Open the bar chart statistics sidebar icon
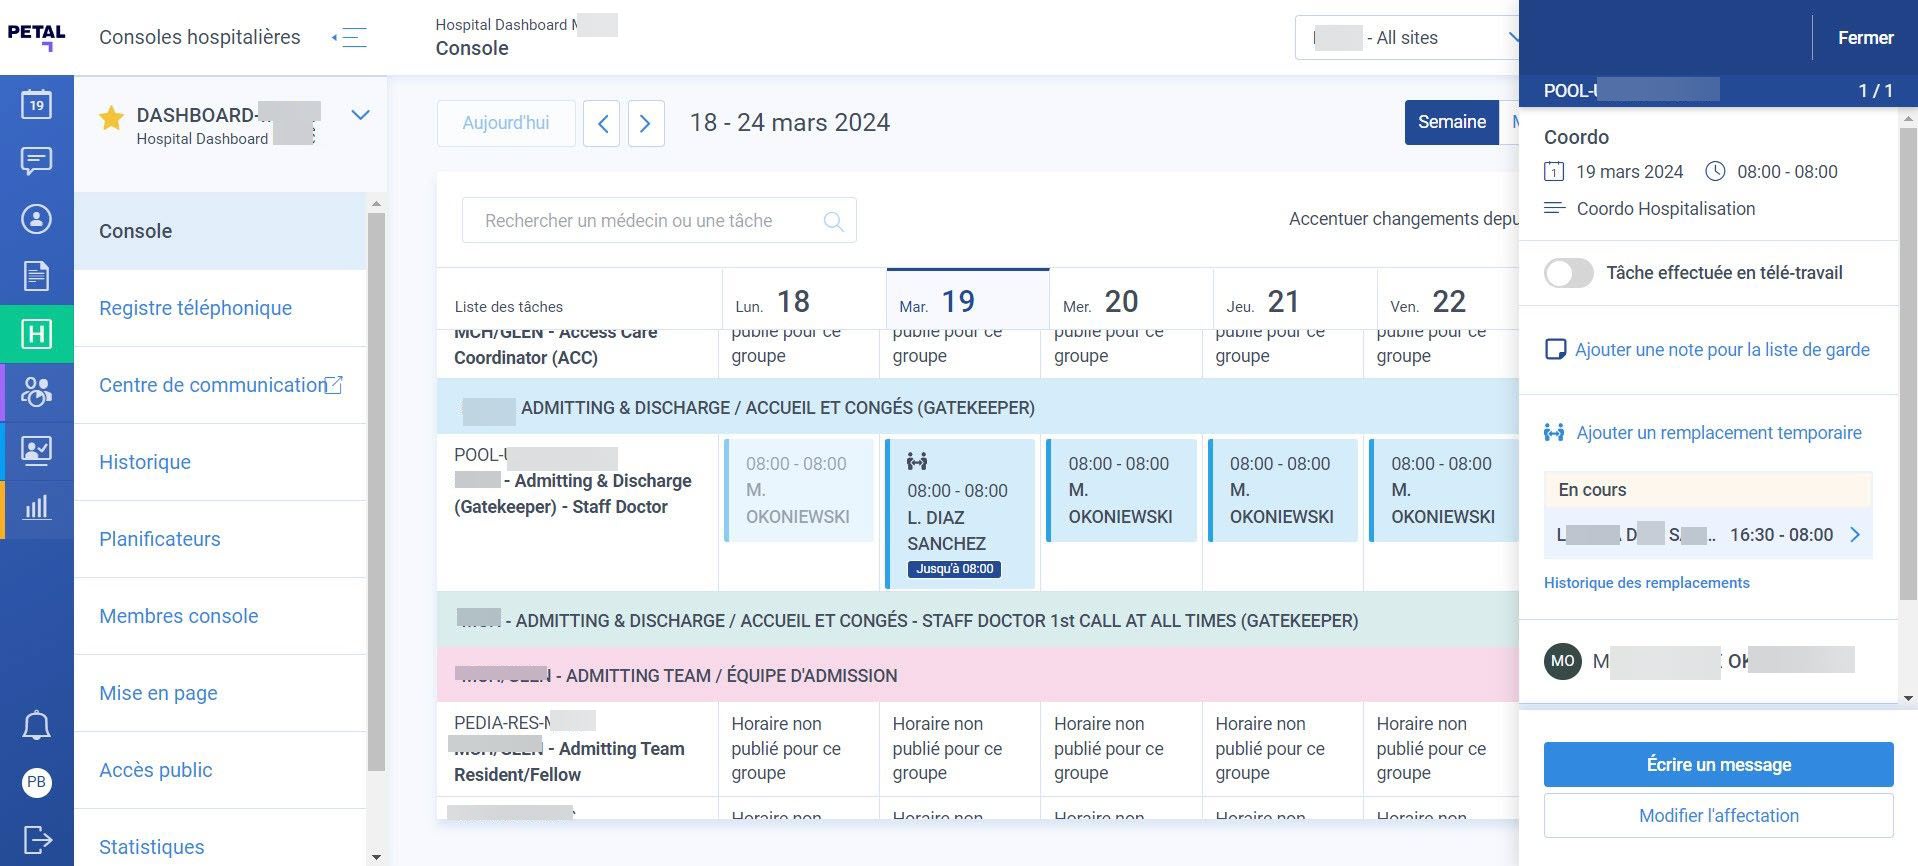 point(36,507)
